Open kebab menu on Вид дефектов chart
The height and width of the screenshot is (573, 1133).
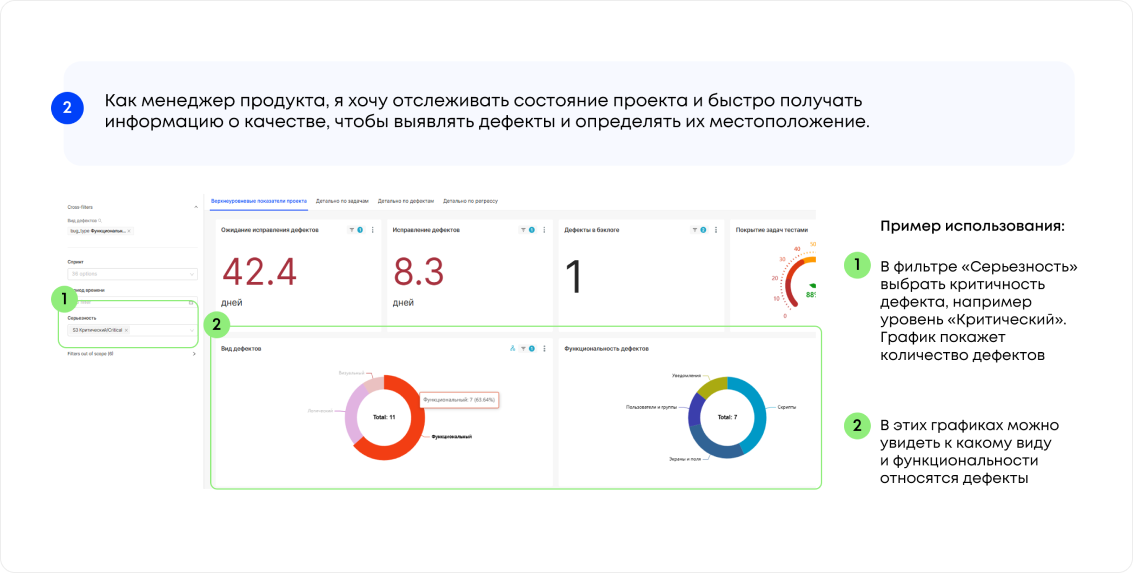tap(544, 348)
